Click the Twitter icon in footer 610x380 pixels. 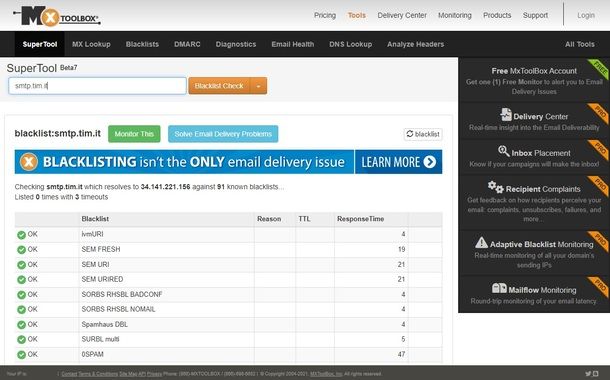pos(588,374)
